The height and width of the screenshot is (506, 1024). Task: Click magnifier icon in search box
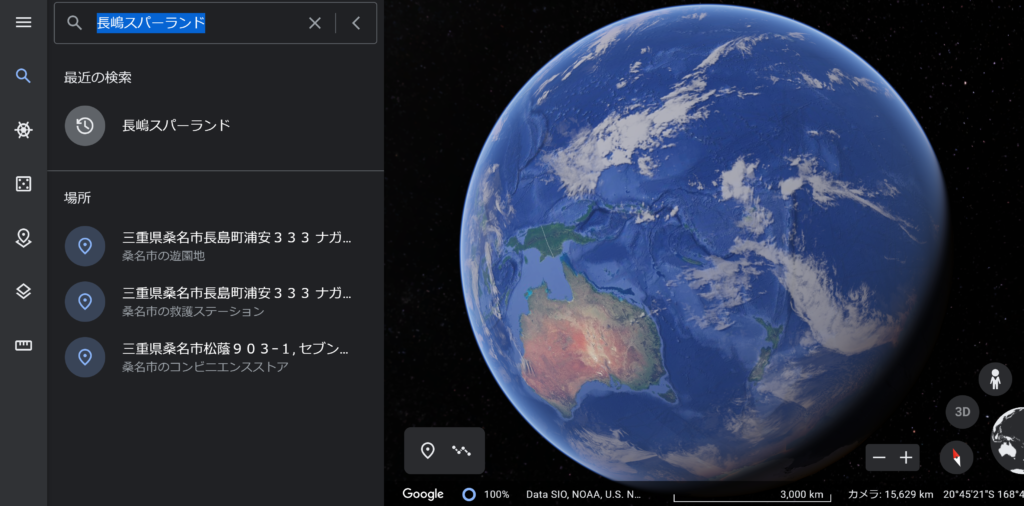(x=75, y=23)
